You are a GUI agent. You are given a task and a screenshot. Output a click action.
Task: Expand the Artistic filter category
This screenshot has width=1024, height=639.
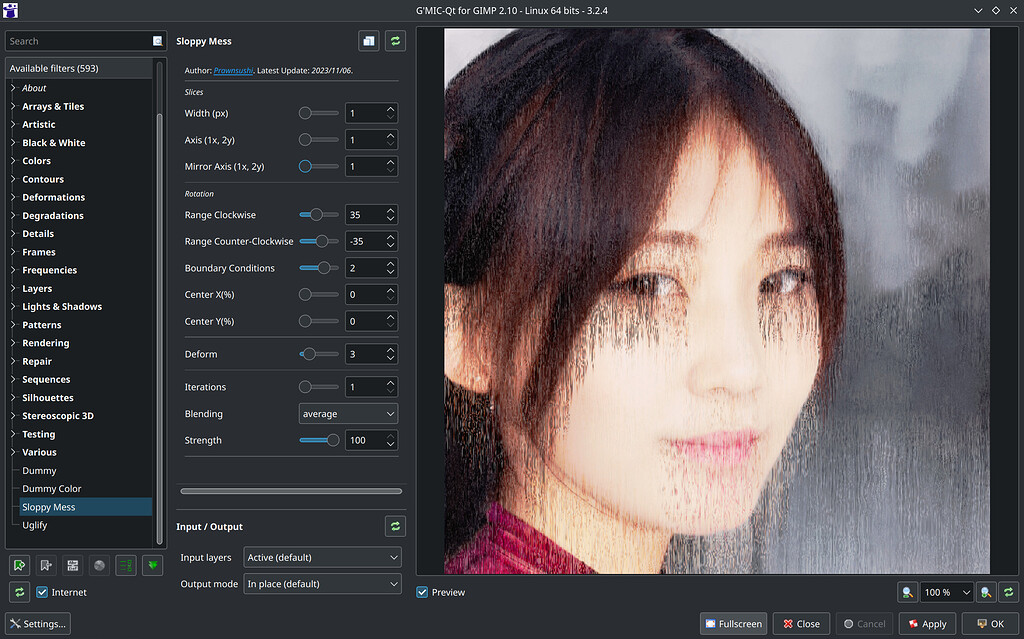pyautogui.click(x=38, y=124)
